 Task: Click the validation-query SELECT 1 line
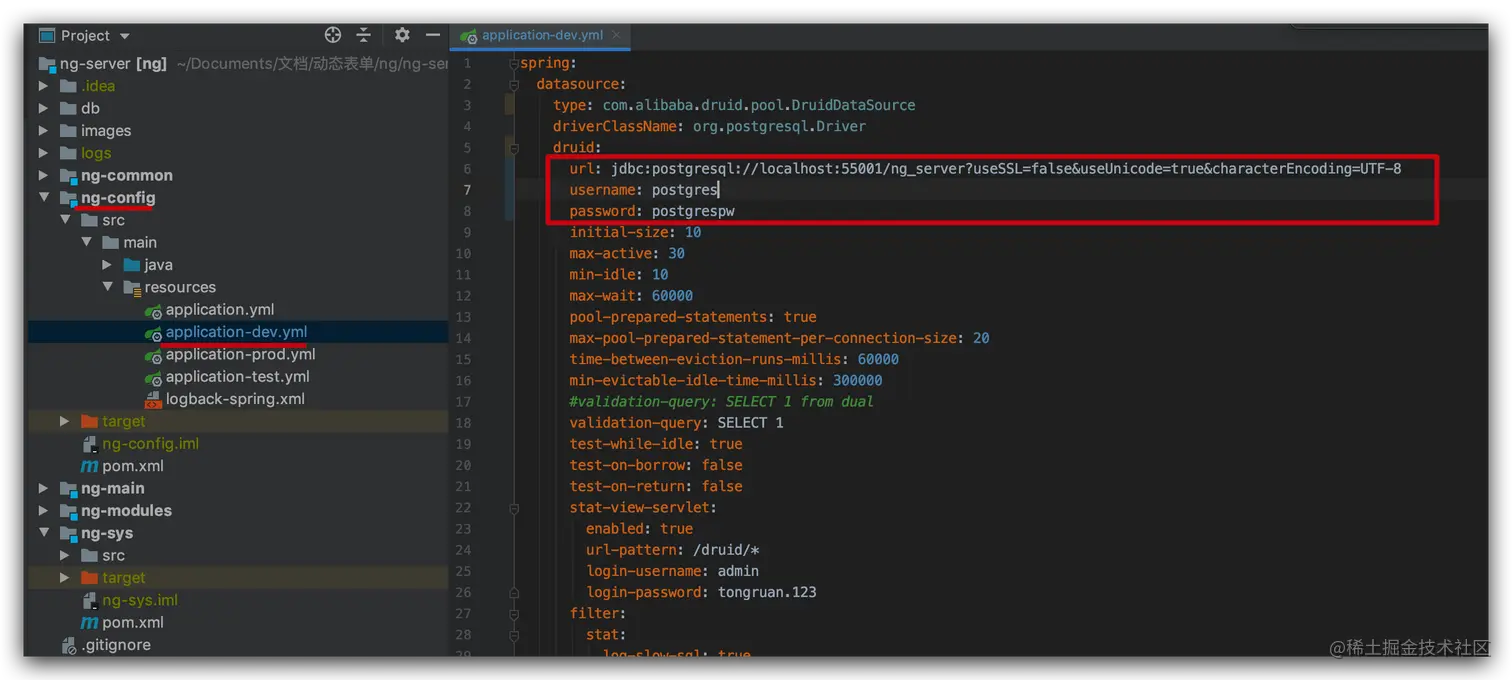pyautogui.click(x=676, y=423)
